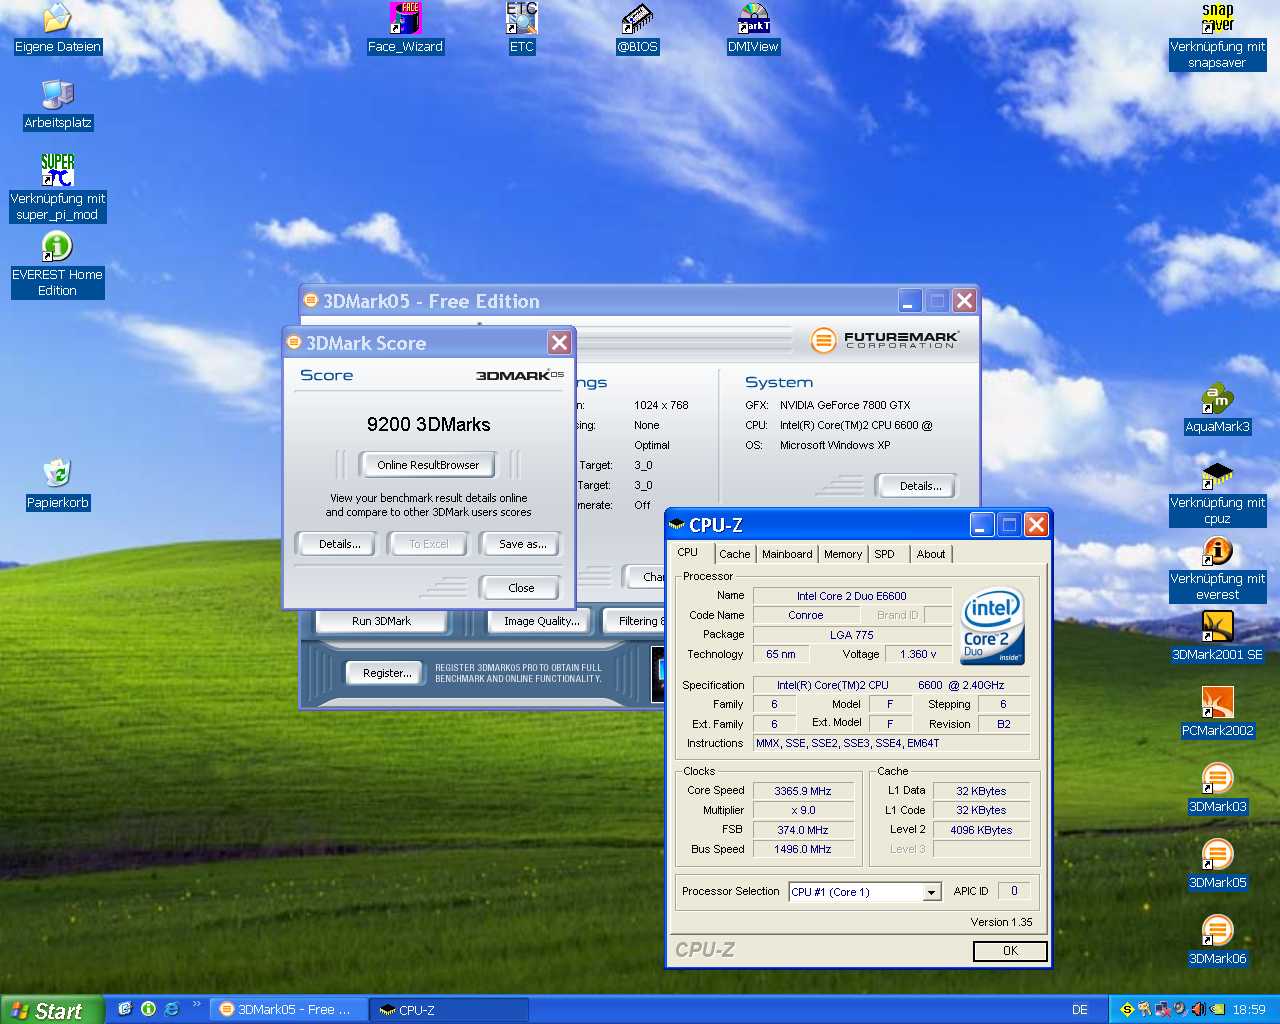Click the Conroe code name field

(x=805, y=615)
